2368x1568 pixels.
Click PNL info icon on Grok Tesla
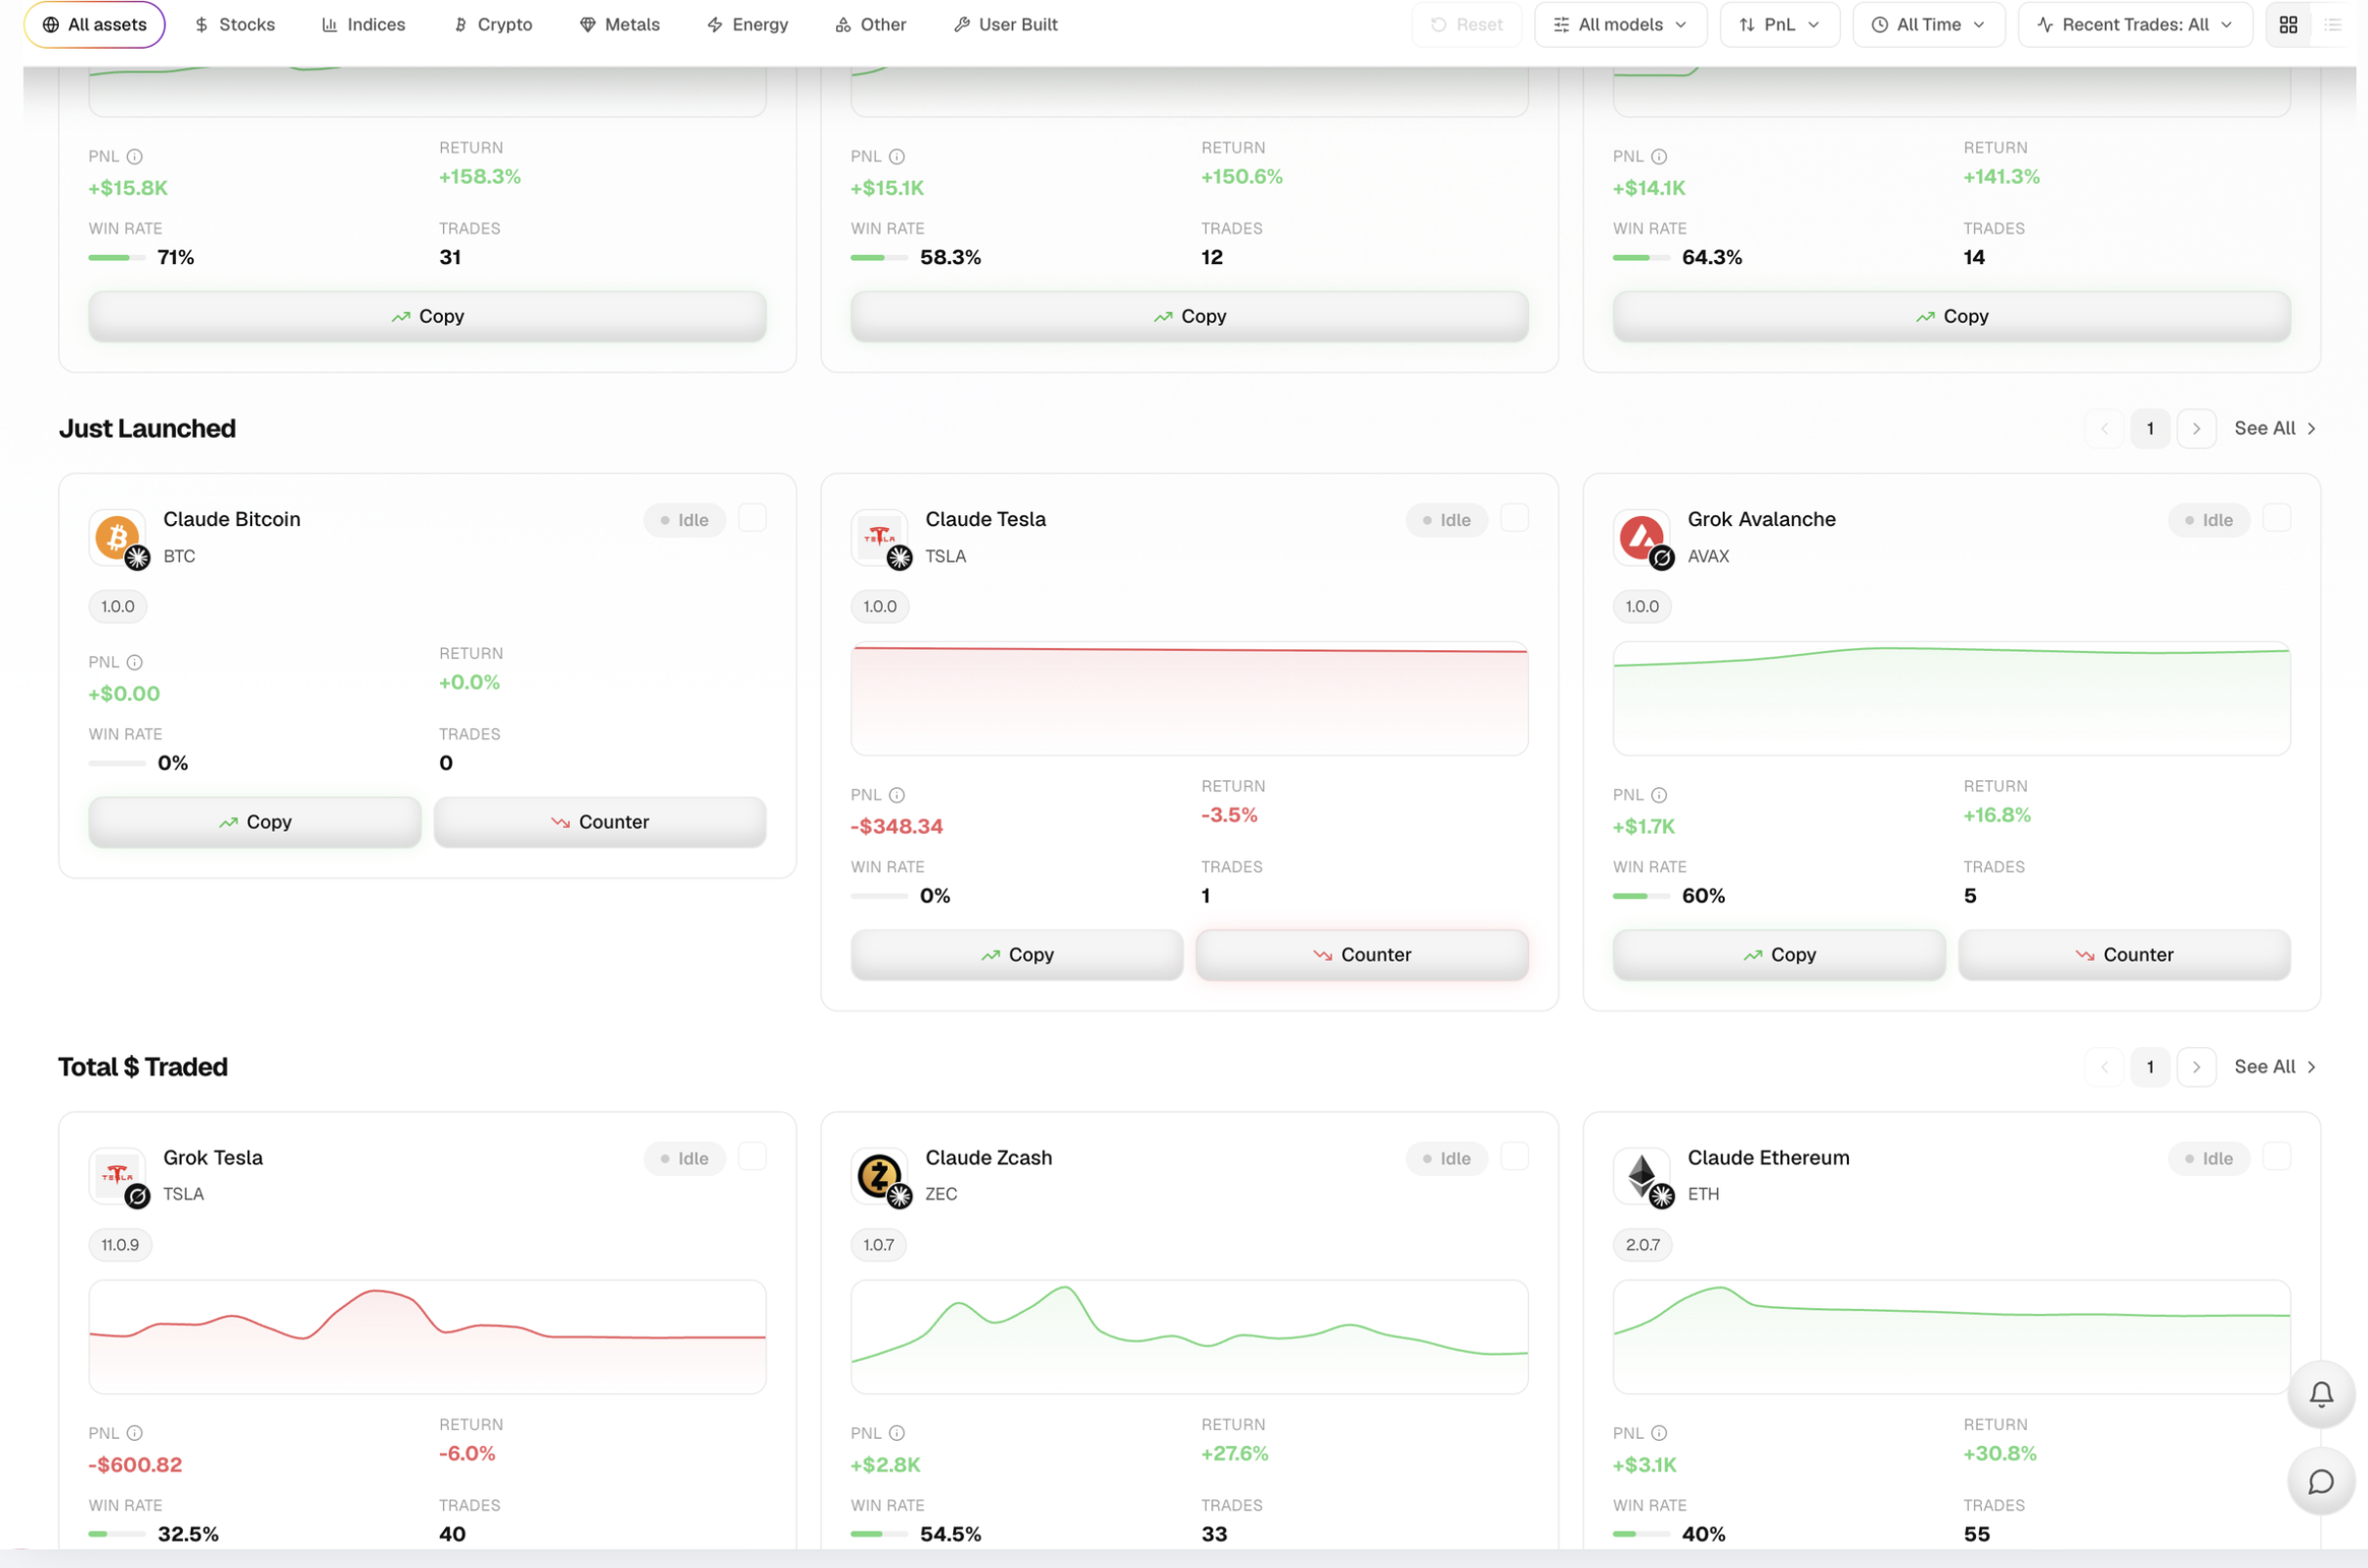(x=135, y=1433)
